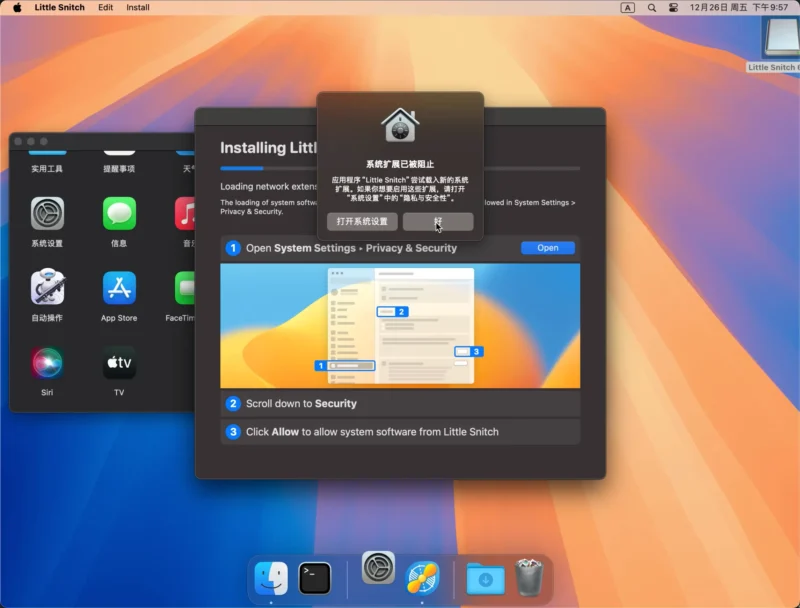Open the Little Snitch app menu
Screen dimensions: 800x608
60,7
